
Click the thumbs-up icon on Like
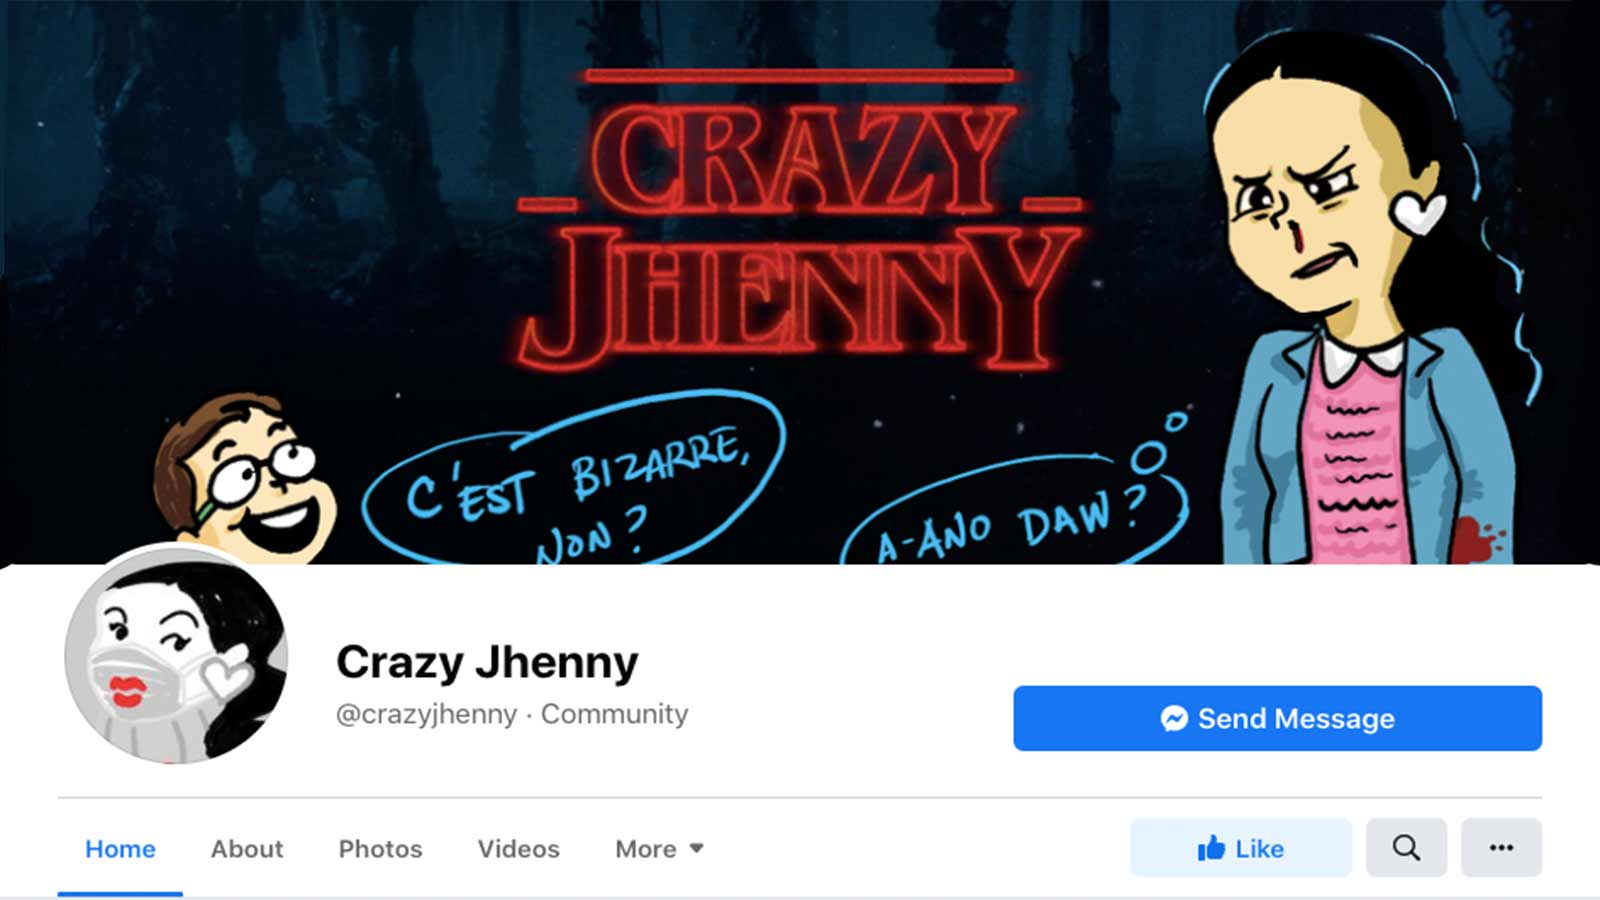[x=1211, y=848]
